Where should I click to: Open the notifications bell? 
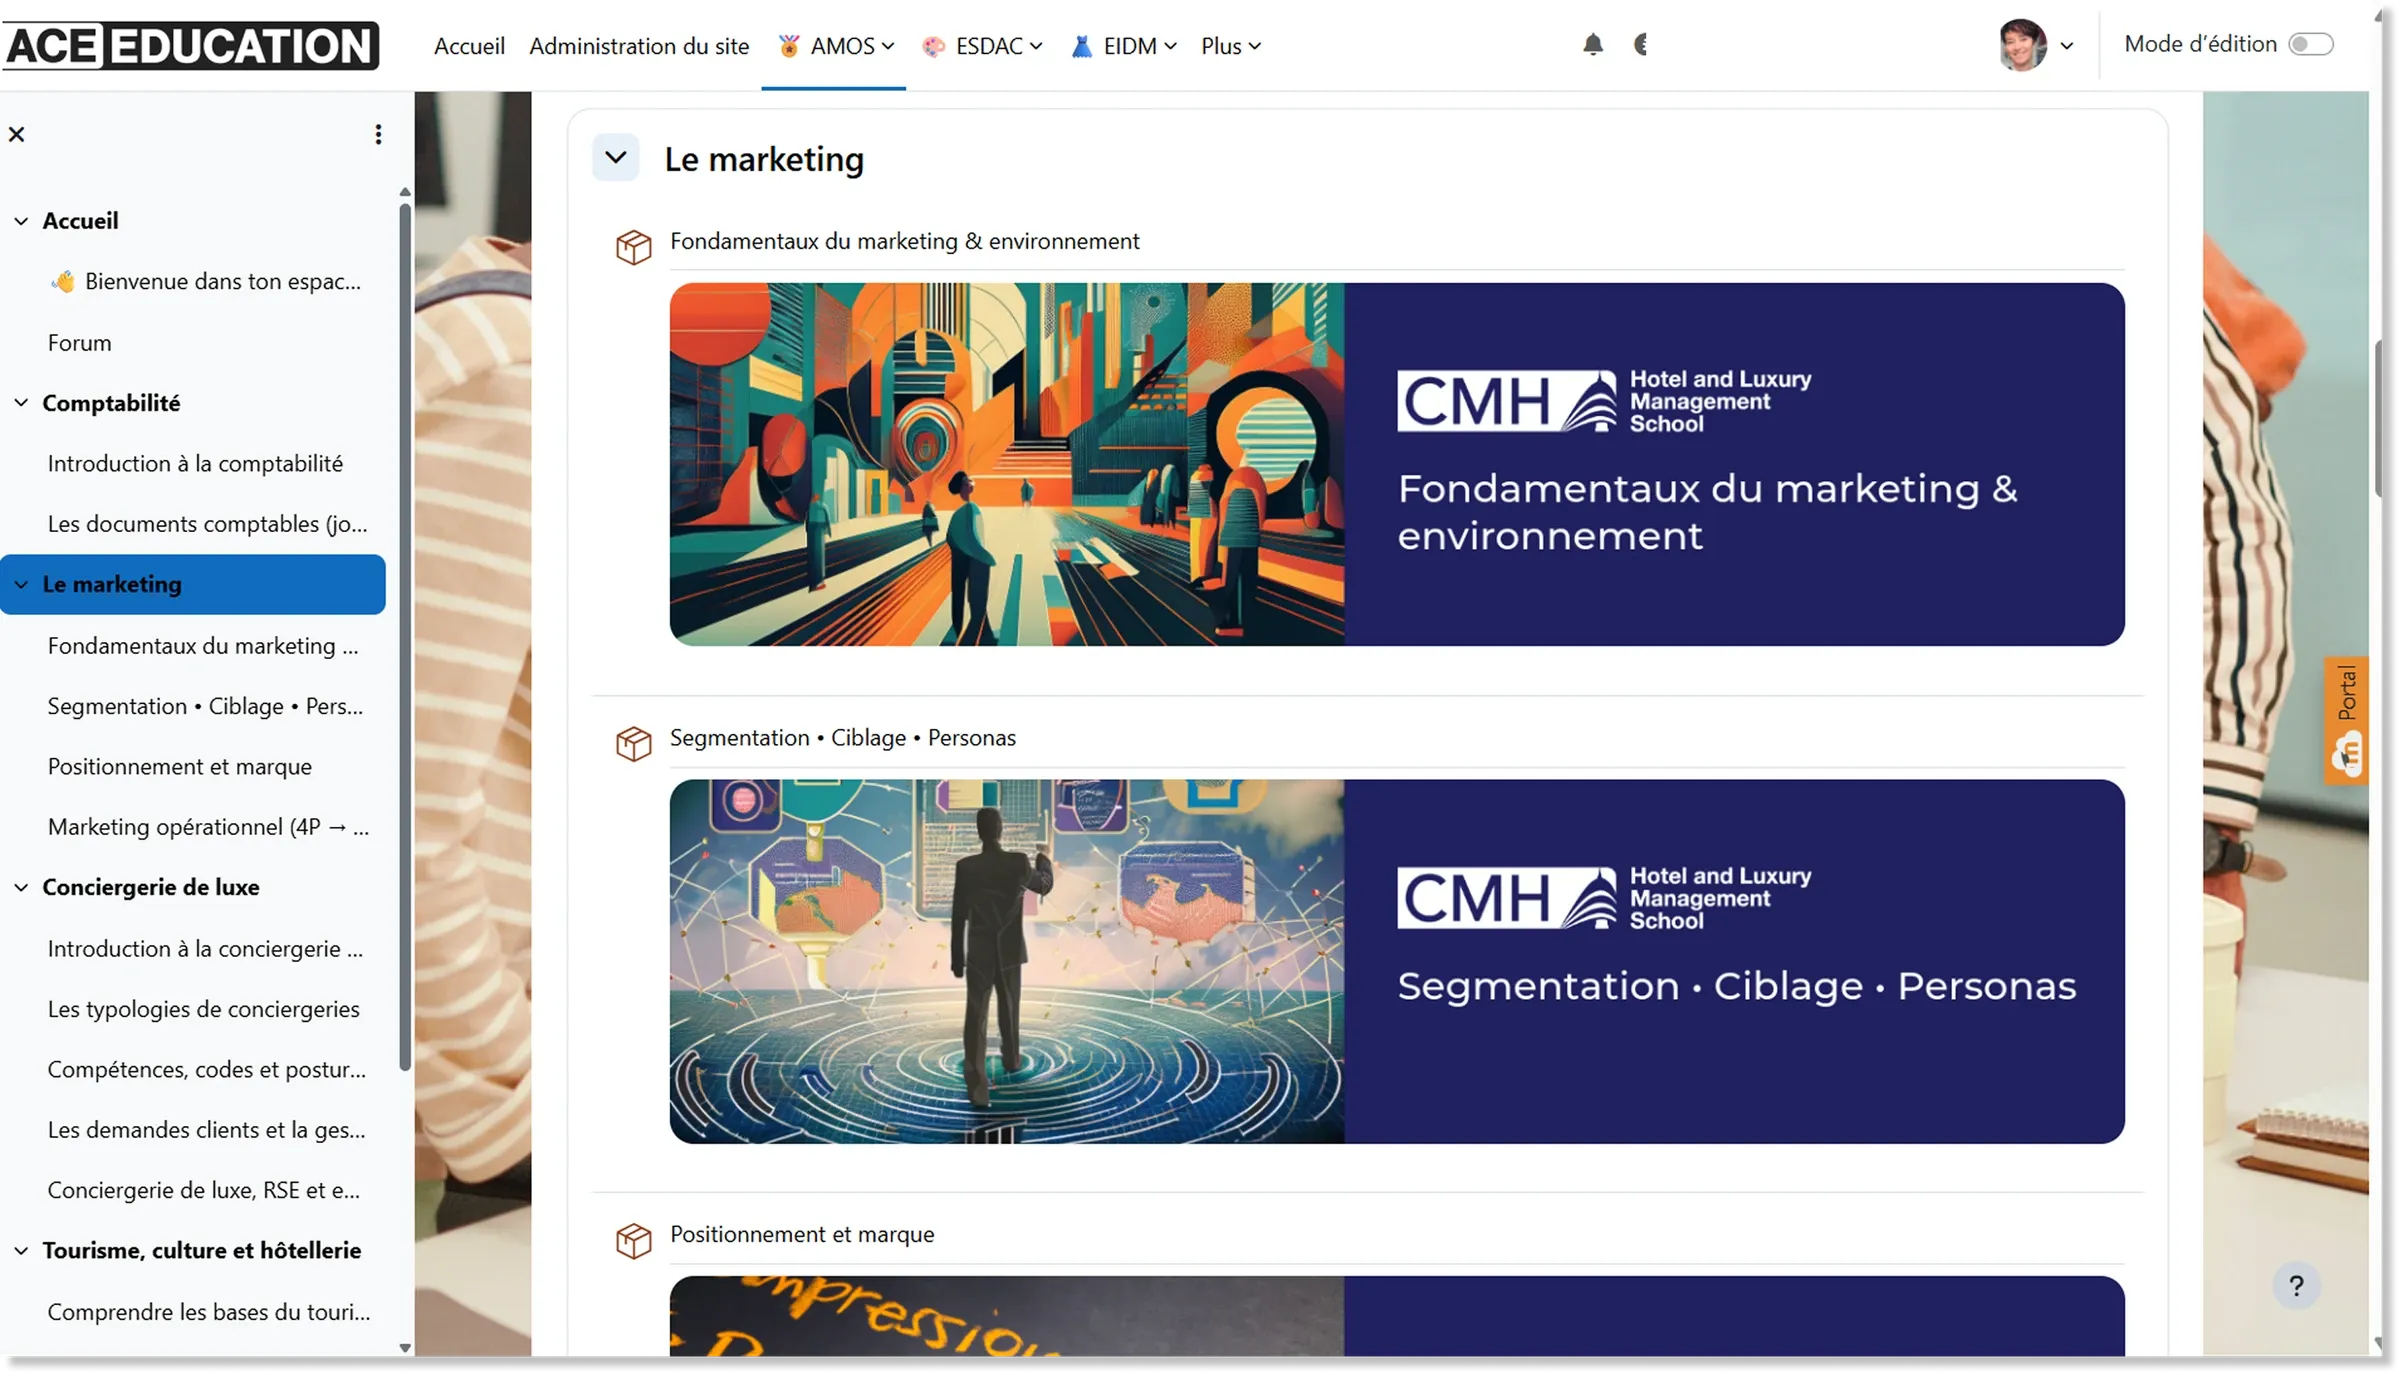pos(1593,45)
